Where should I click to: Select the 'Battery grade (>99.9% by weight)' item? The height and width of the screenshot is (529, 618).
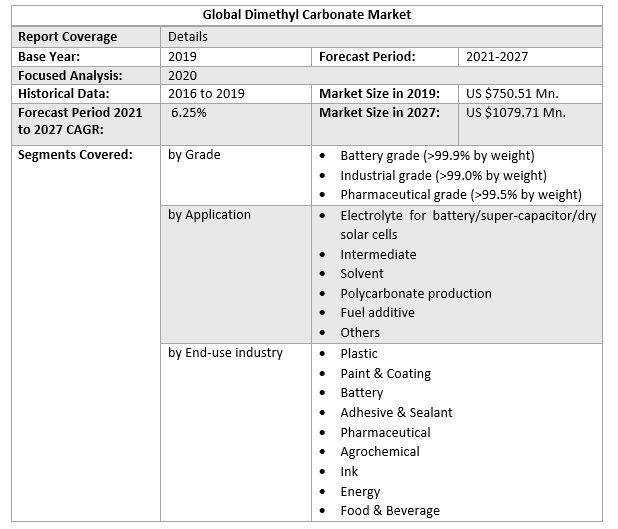pyautogui.click(x=437, y=156)
